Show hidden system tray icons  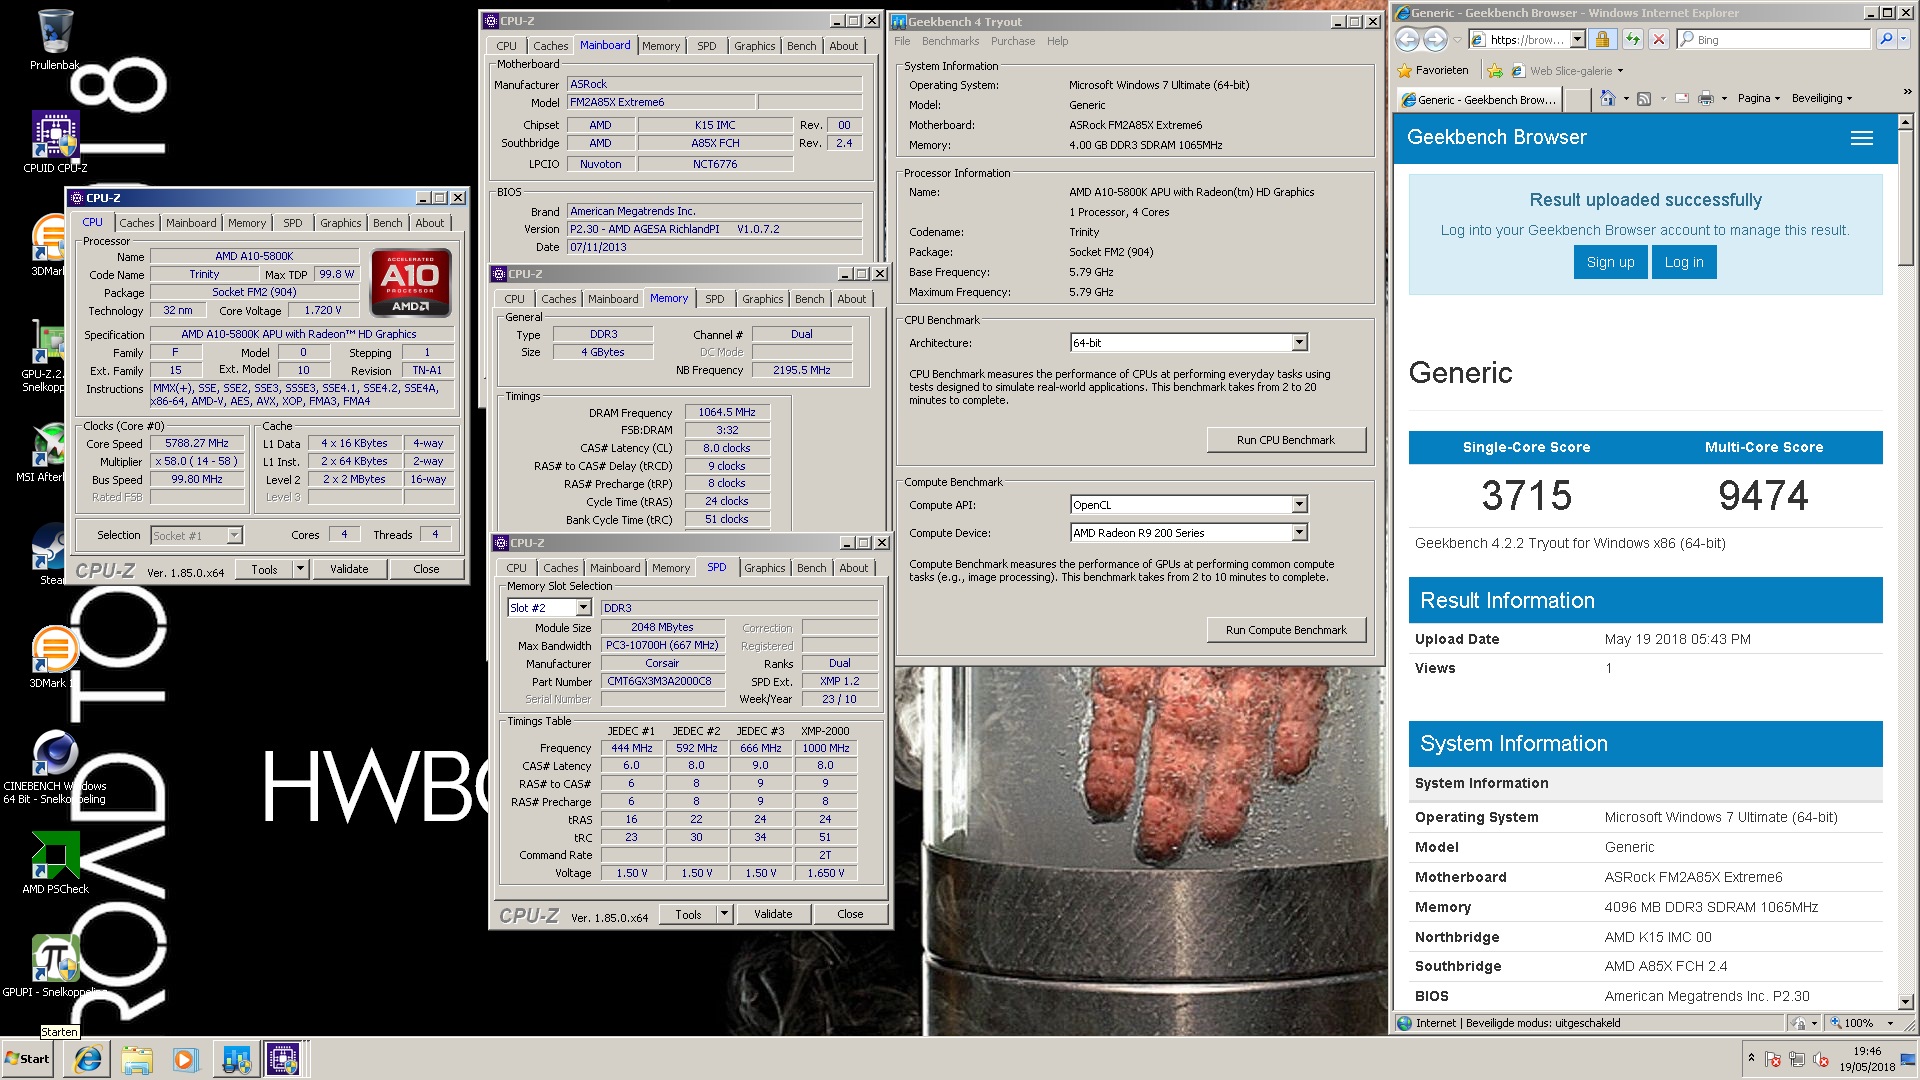pos(1750,1058)
